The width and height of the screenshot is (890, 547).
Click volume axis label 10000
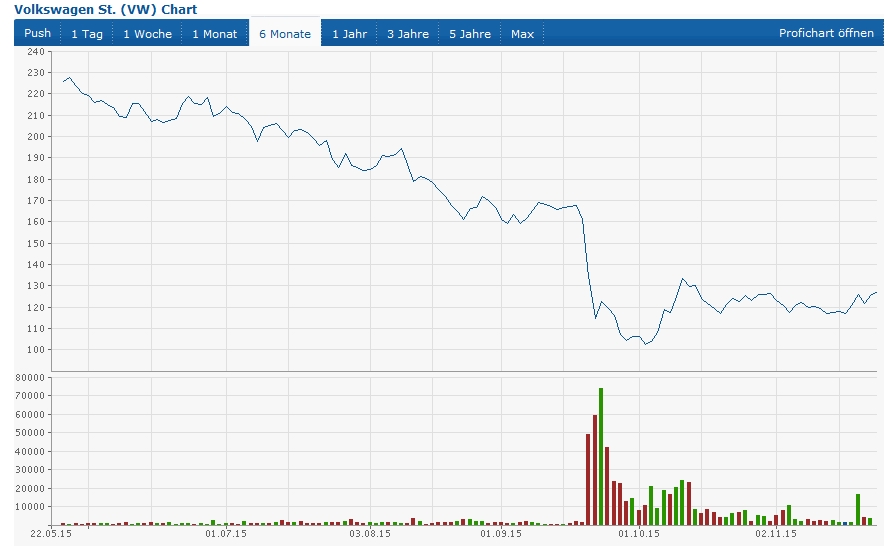point(31,507)
